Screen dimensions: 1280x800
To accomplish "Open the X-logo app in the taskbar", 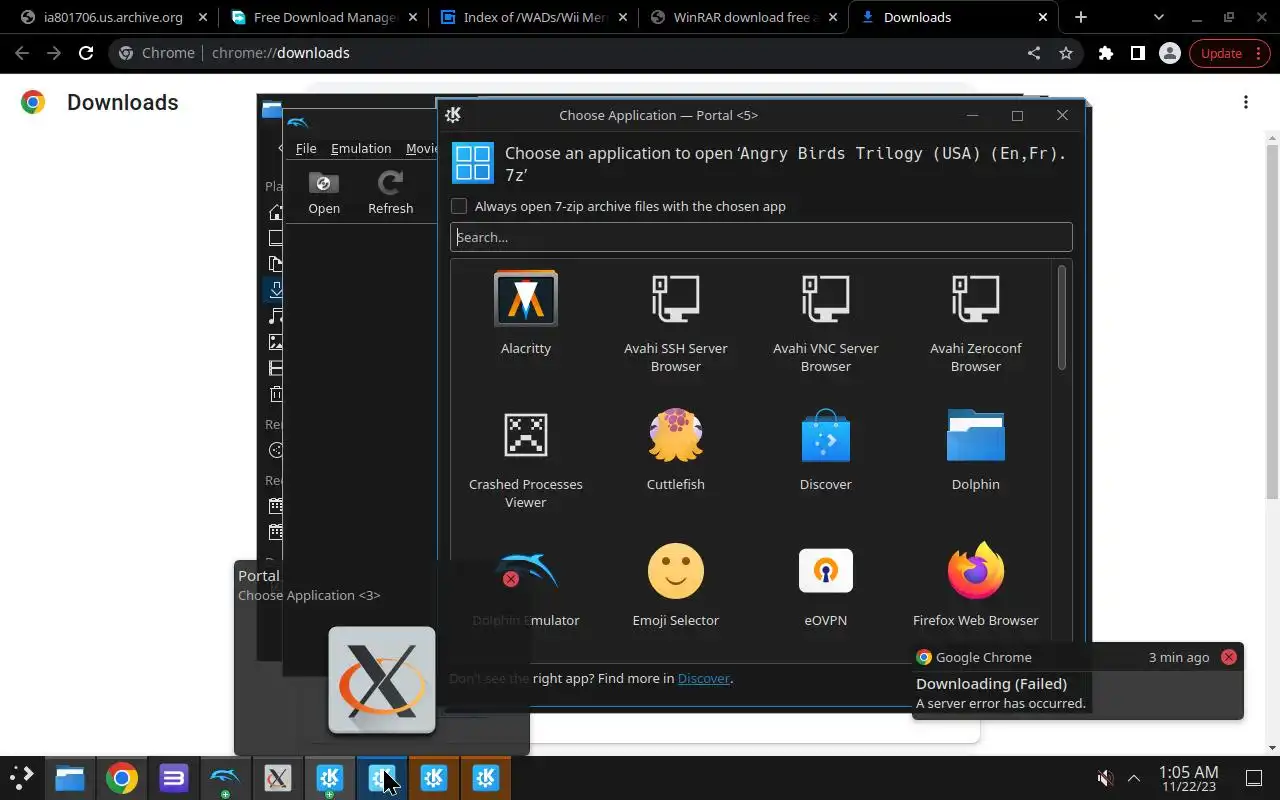I will (x=278, y=778).
